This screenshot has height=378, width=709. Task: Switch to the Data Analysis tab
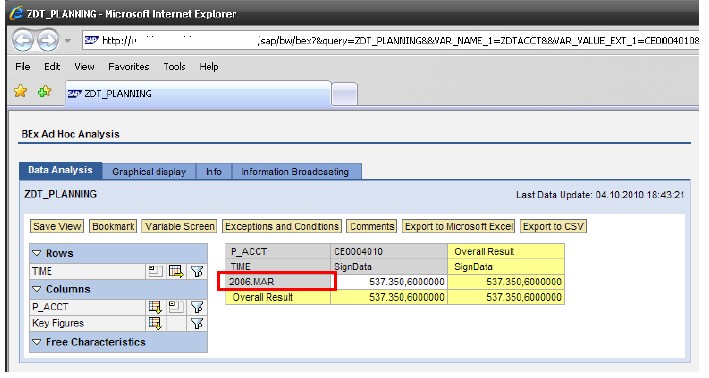point(61,170)
